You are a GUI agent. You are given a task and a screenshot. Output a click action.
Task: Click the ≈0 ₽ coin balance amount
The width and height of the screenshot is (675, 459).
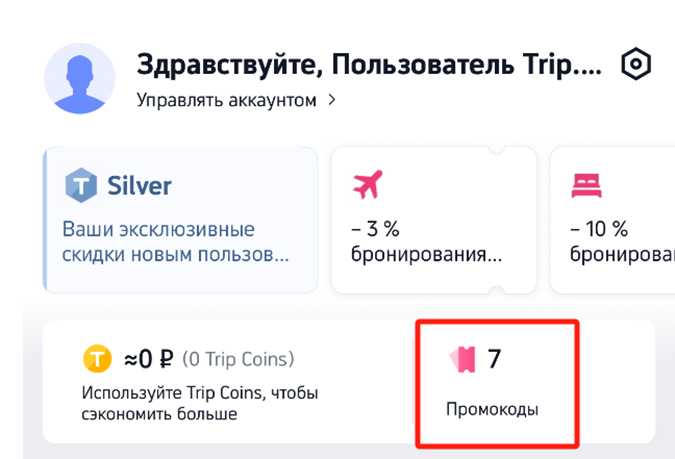pyautogui.click(x=151, y=358)
